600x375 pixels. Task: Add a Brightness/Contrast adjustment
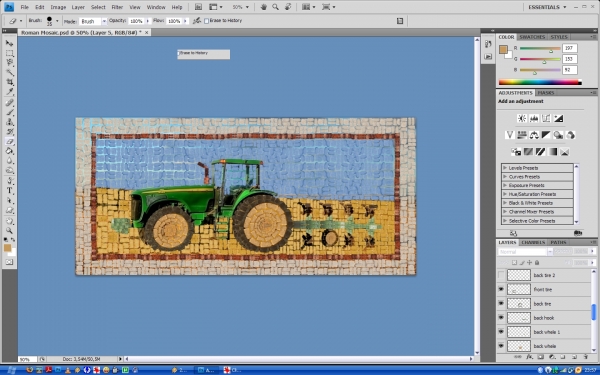[x=522, y=118]
